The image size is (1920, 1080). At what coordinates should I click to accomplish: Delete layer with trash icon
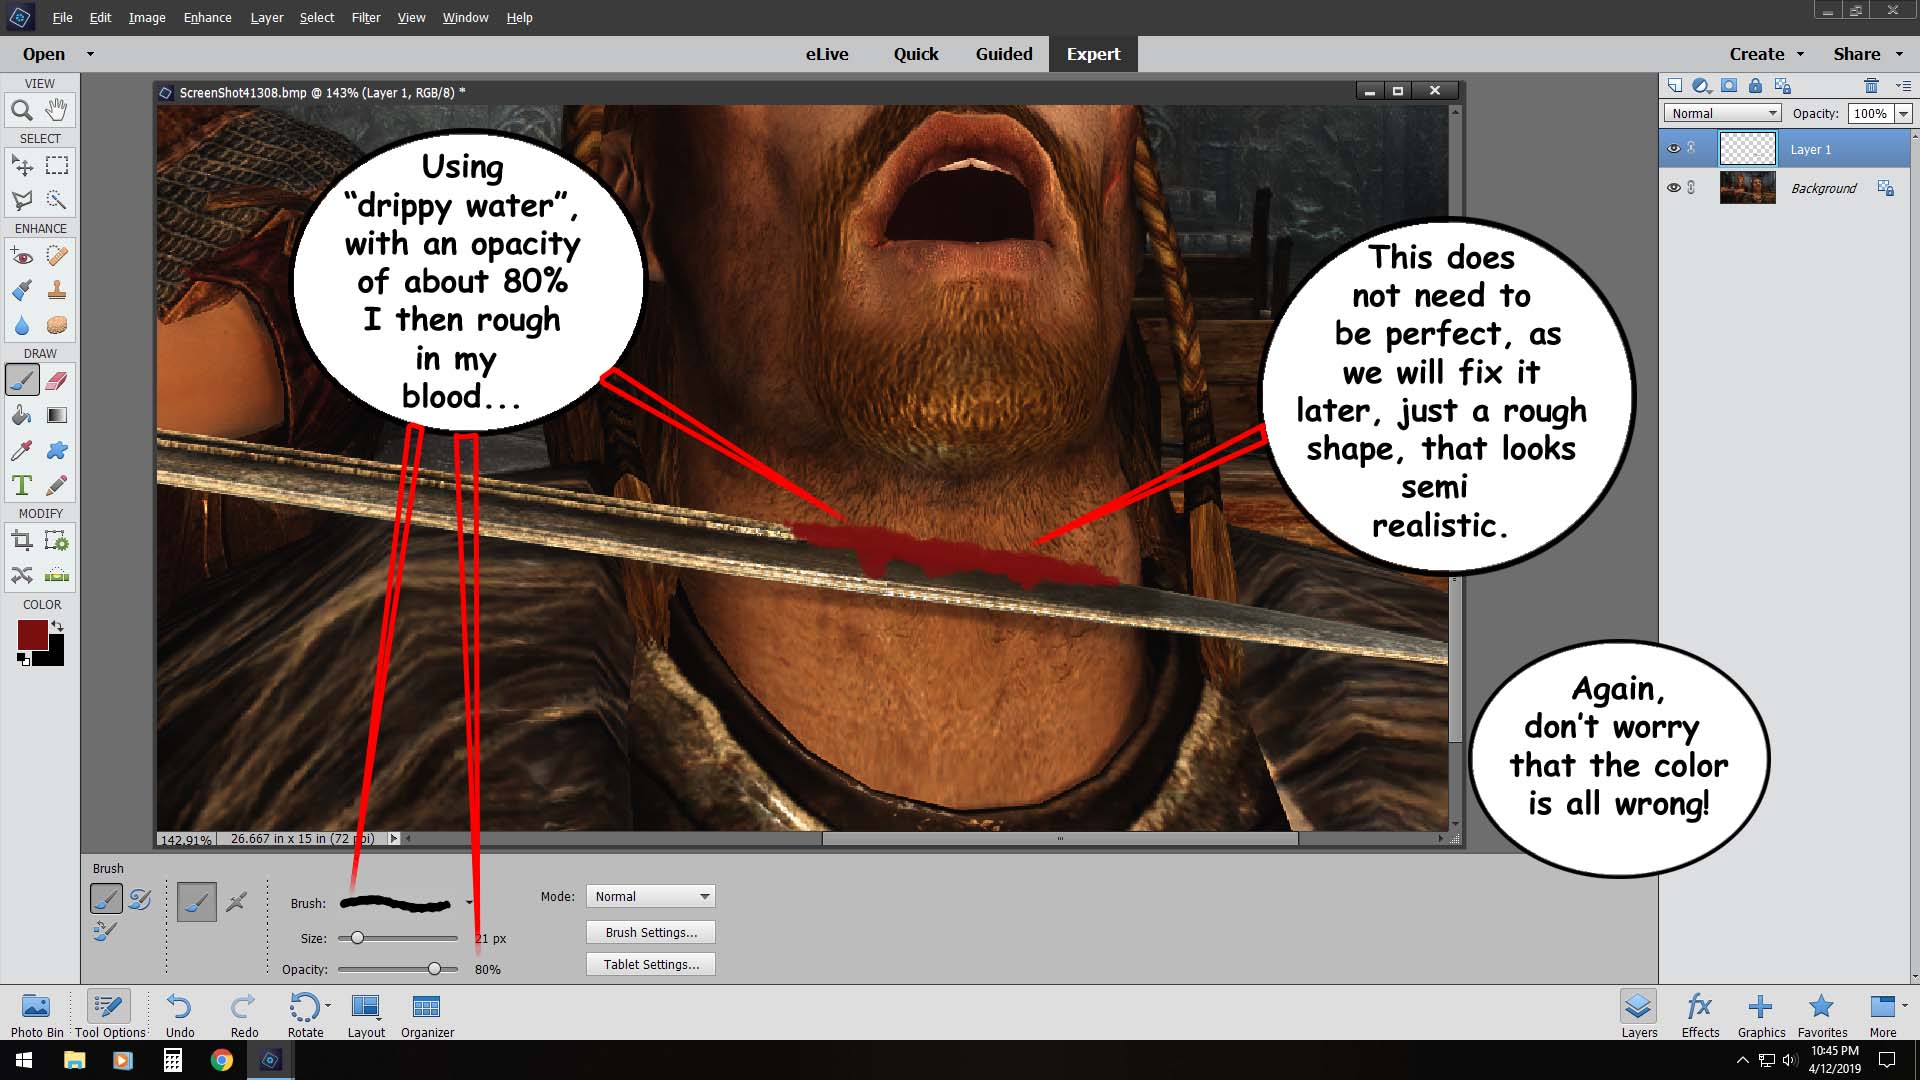(x=1871, y=86)
